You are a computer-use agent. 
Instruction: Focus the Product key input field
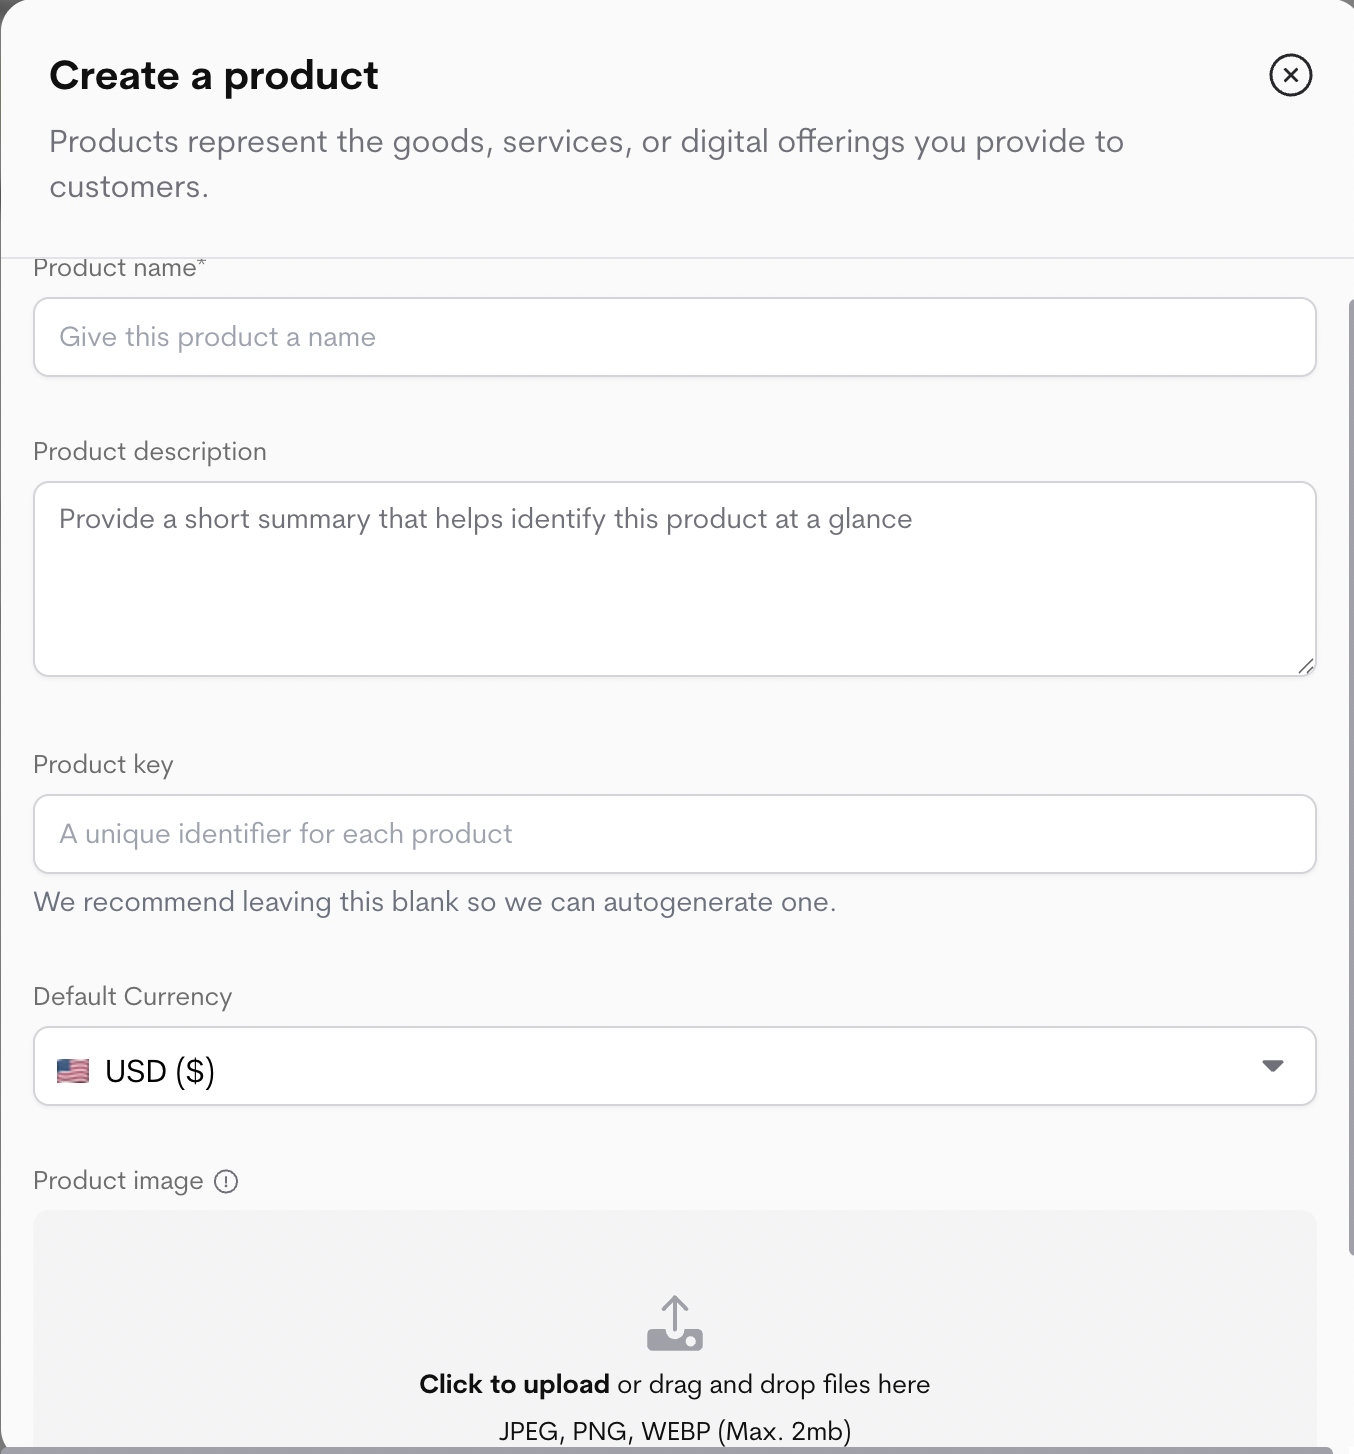pyautogui.click(x=675, y=834)
